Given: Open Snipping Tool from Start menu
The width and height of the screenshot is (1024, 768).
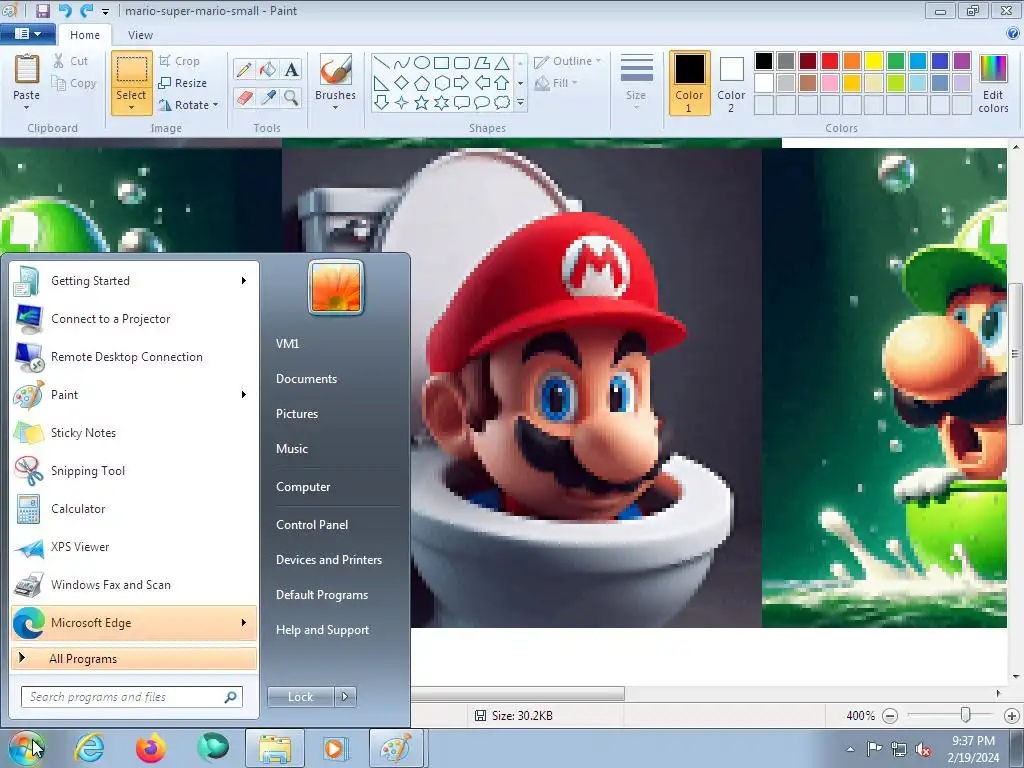Looking at the screenshot, I should click(134, 471).
